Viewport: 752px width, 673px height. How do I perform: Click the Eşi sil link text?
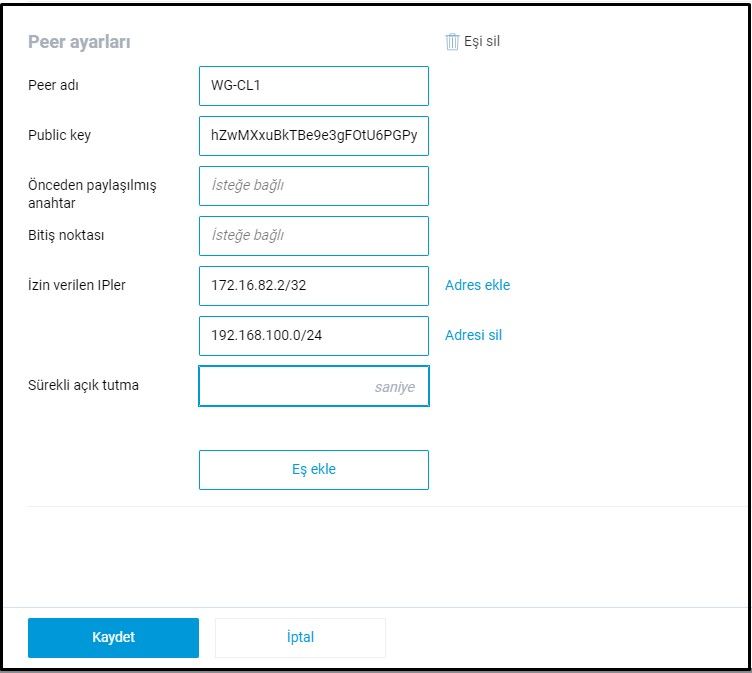click(x=481, y=42)
